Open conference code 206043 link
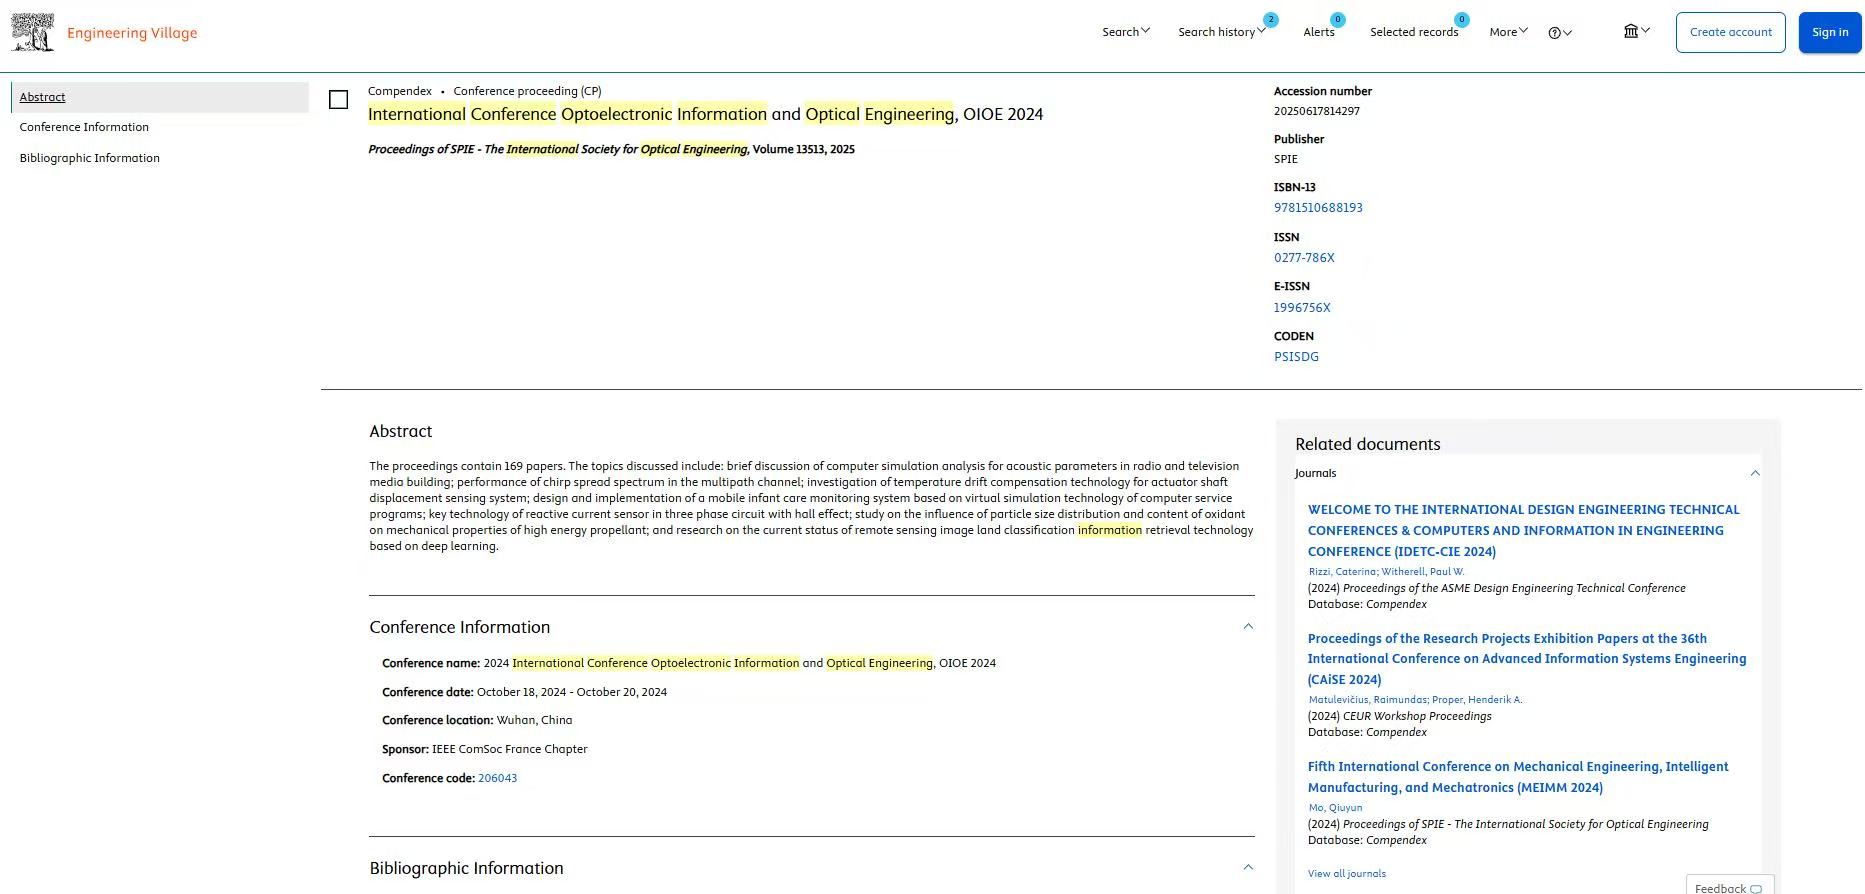The image size is (1865, 894). pos(497,778)
